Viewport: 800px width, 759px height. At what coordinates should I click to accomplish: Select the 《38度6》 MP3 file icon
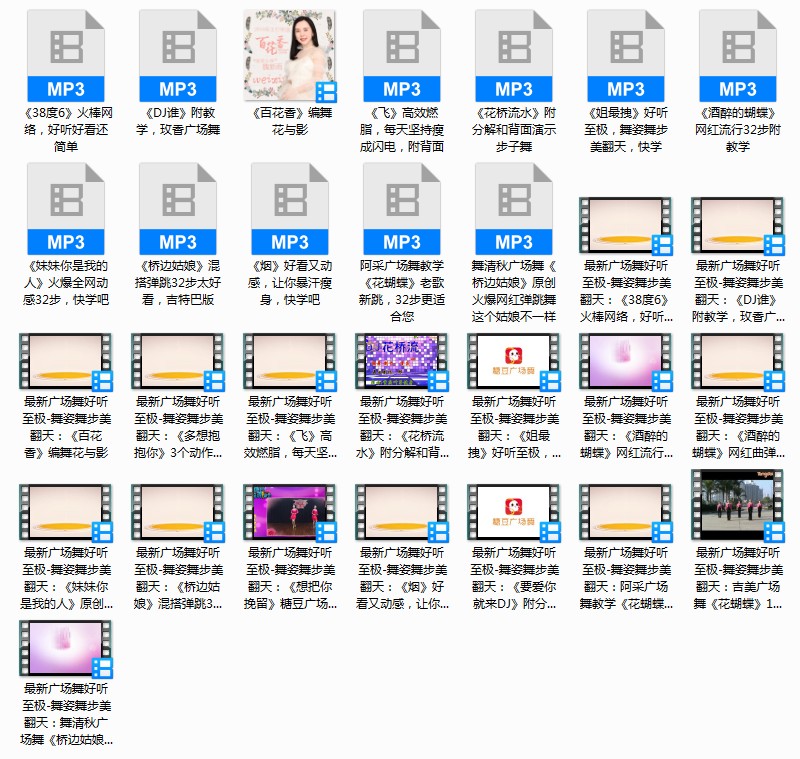[x=66, y=56]
